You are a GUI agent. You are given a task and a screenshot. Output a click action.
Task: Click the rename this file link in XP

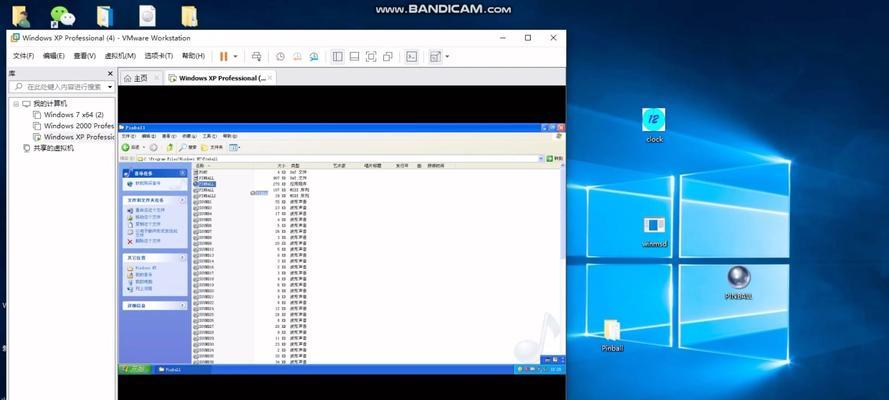point(144,210)
